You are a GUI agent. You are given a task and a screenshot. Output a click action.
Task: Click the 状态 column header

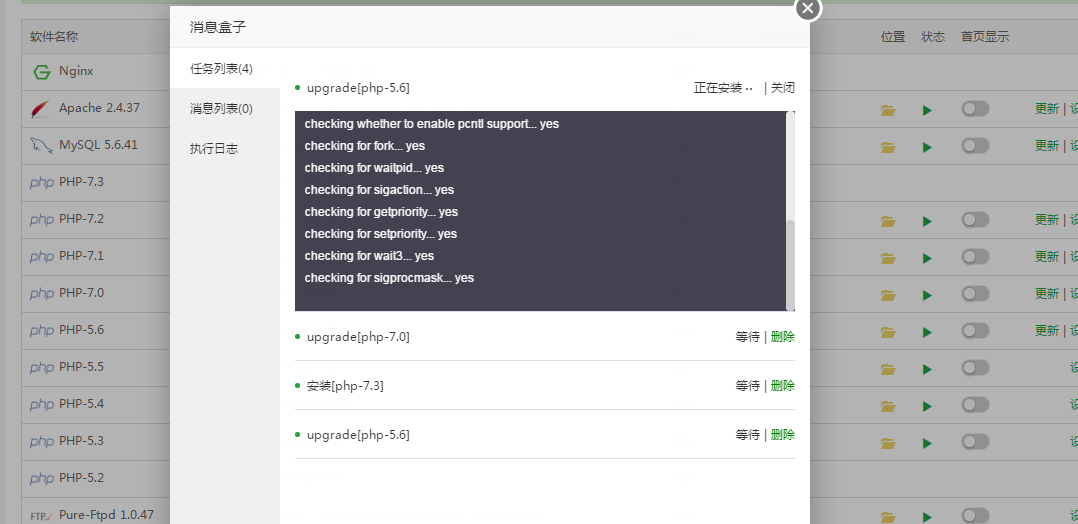933,36
